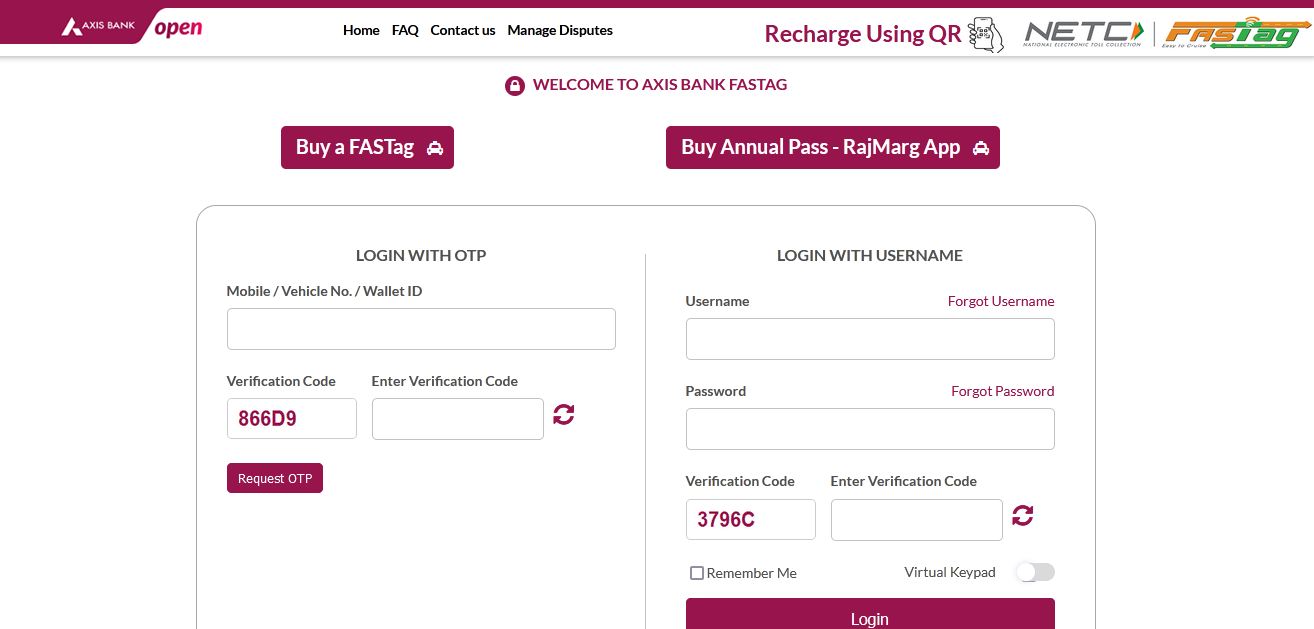The width and height of the screenshot is (1314, 629).
Task: Open the Forgot Username link
Action: pos(1001,301)
